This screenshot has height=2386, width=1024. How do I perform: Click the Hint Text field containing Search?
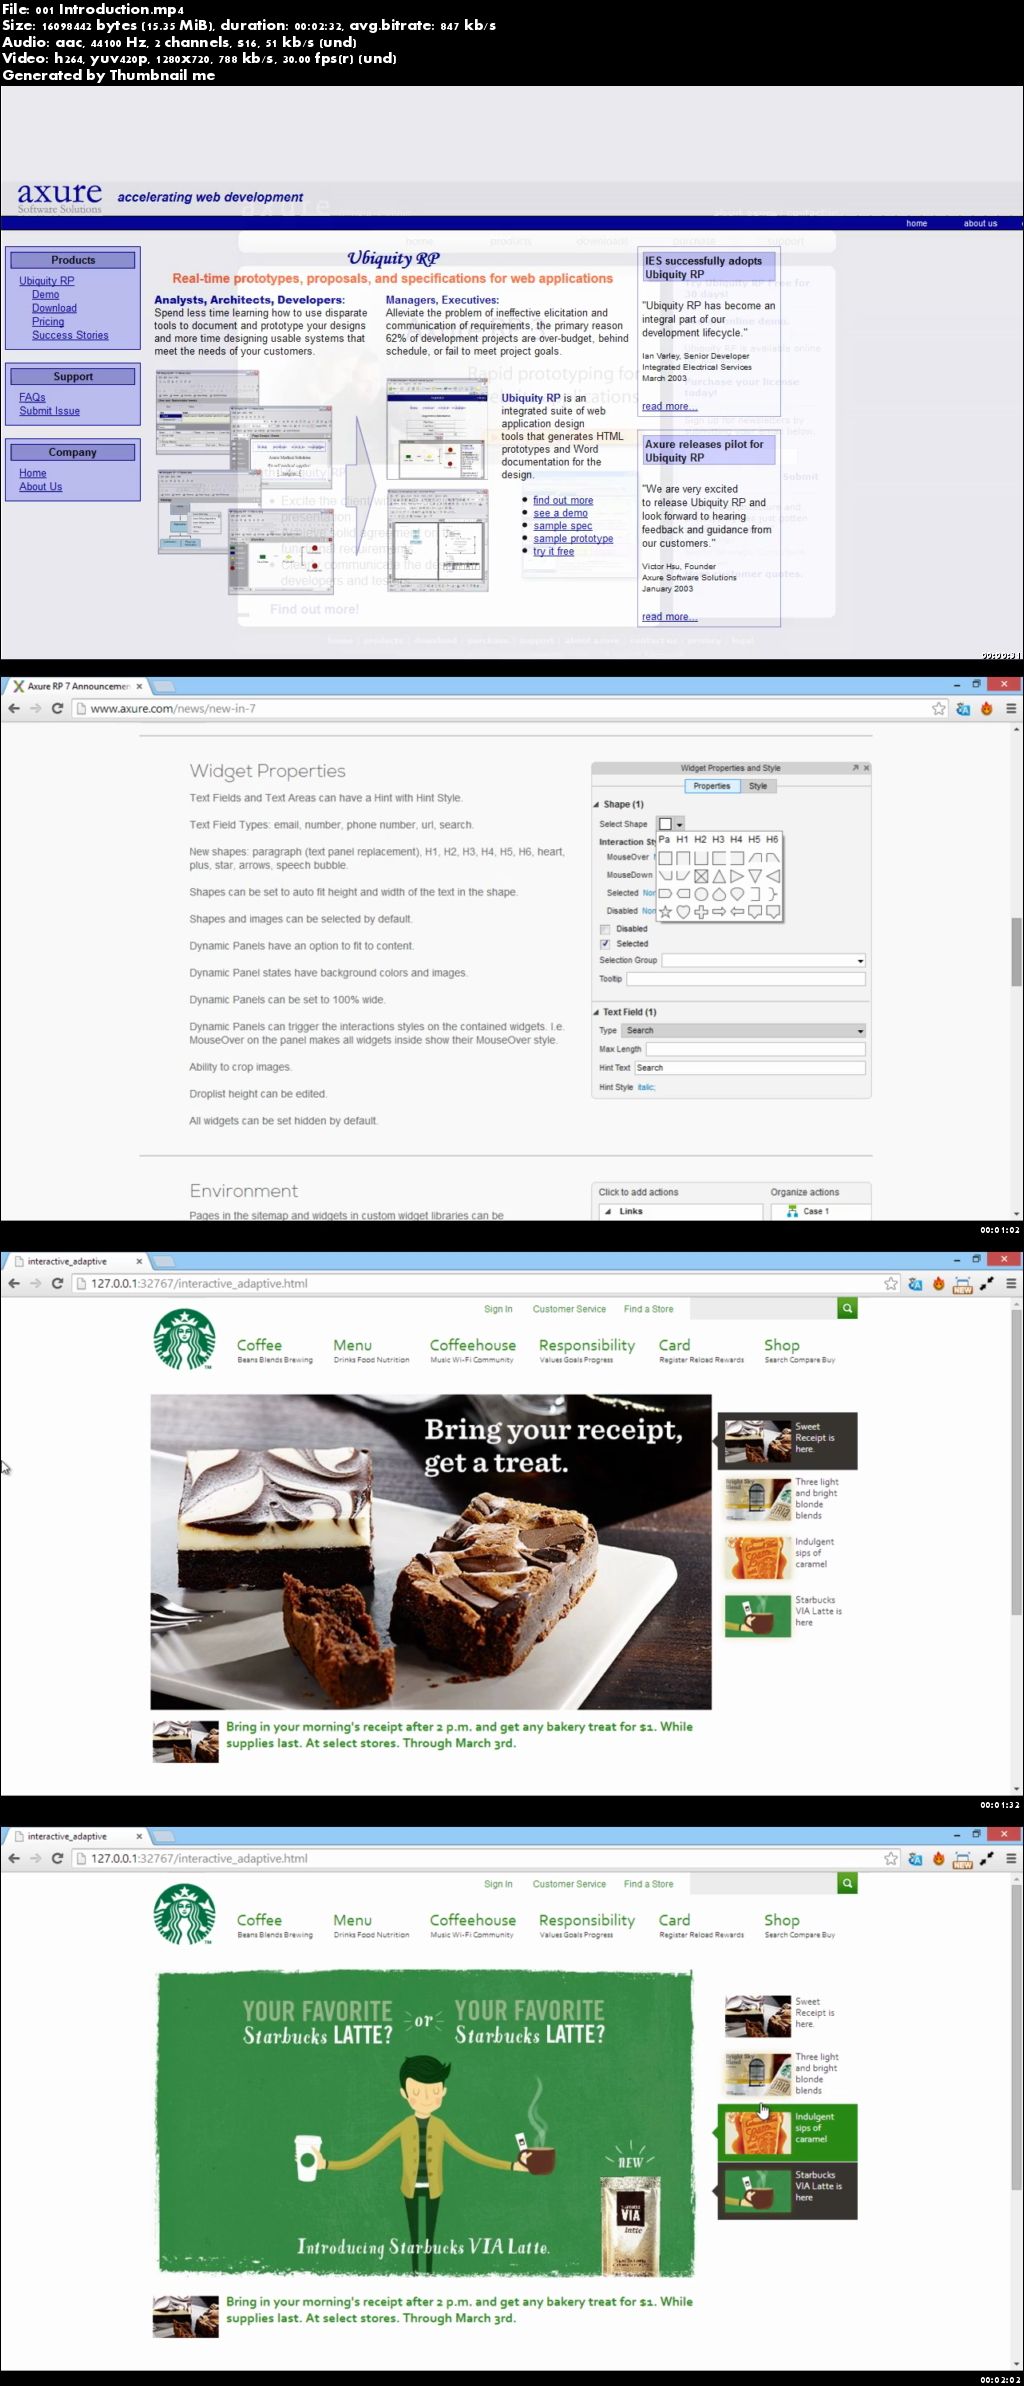pos(750,1068)
